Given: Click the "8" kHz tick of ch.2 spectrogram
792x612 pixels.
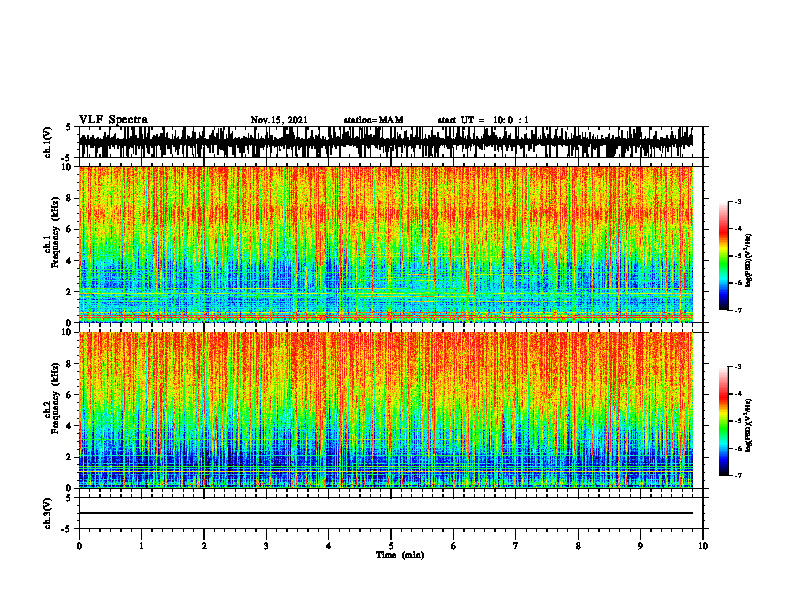Looking at the screenshot, I should 69,364.
